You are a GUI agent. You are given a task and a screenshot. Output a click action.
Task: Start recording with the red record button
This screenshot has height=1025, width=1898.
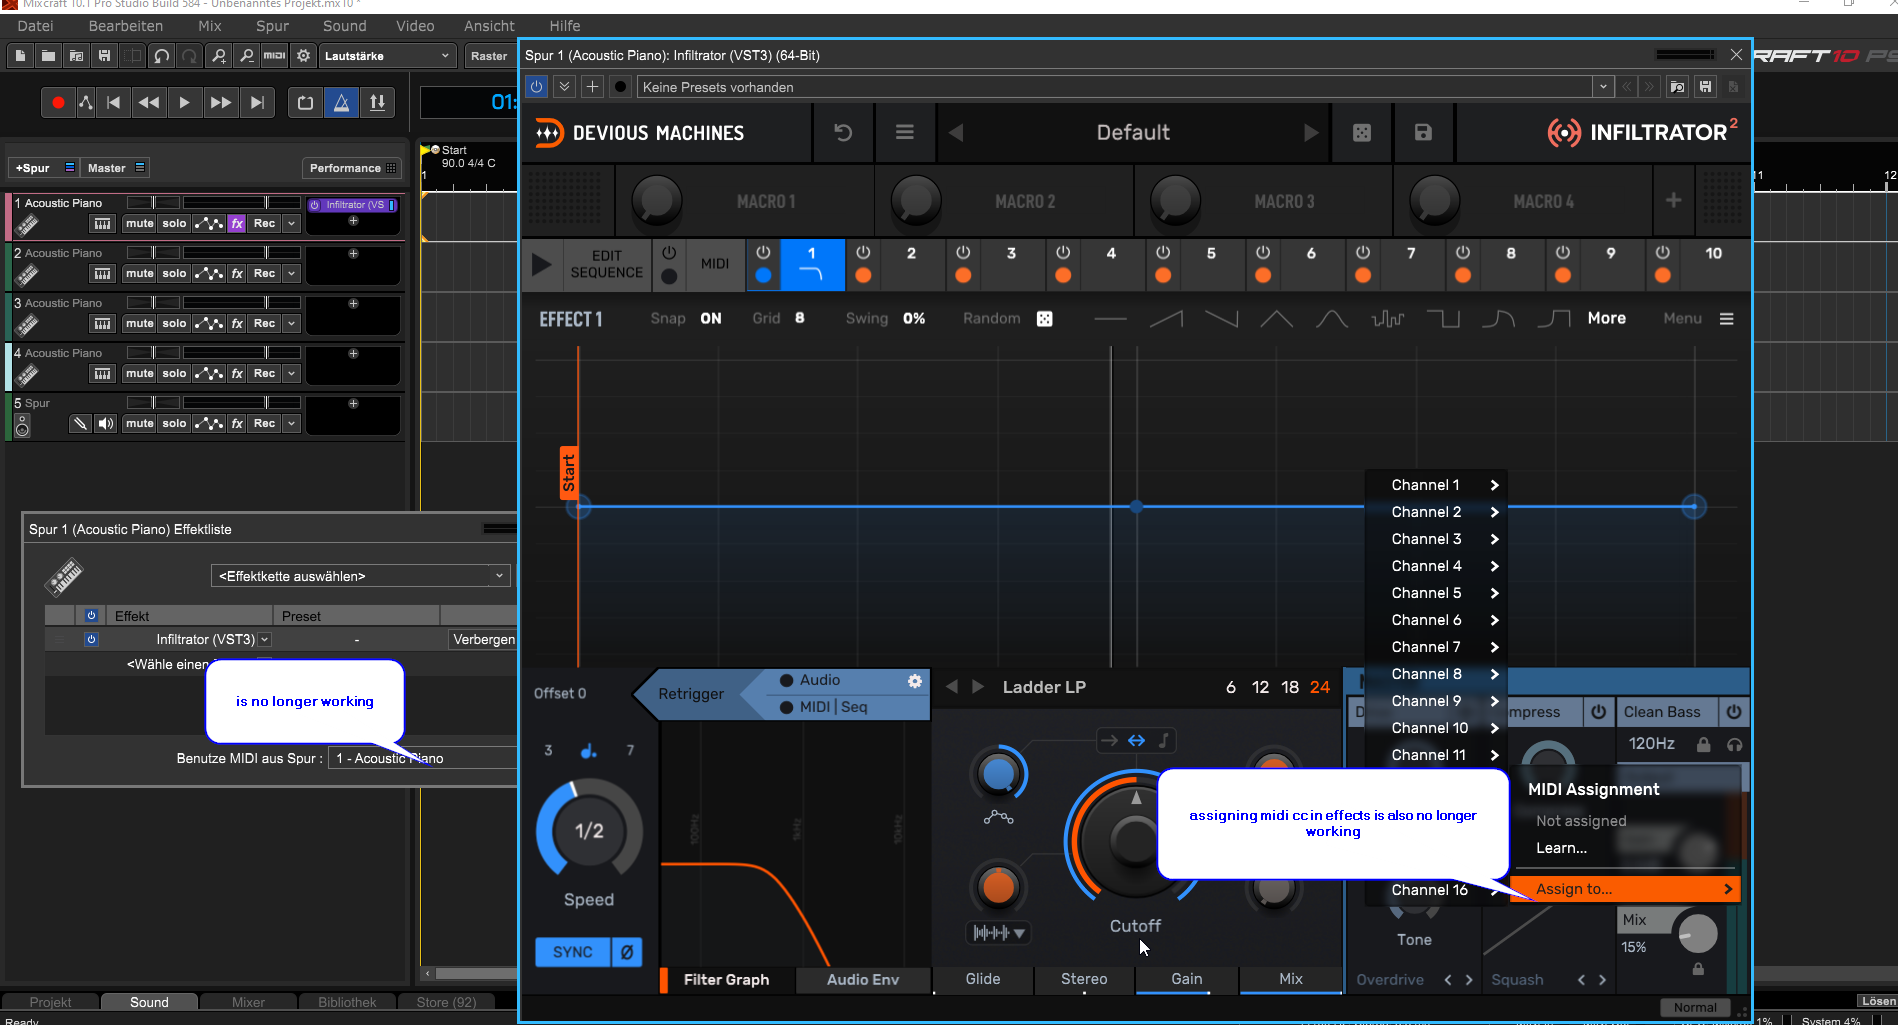point(58,102)
